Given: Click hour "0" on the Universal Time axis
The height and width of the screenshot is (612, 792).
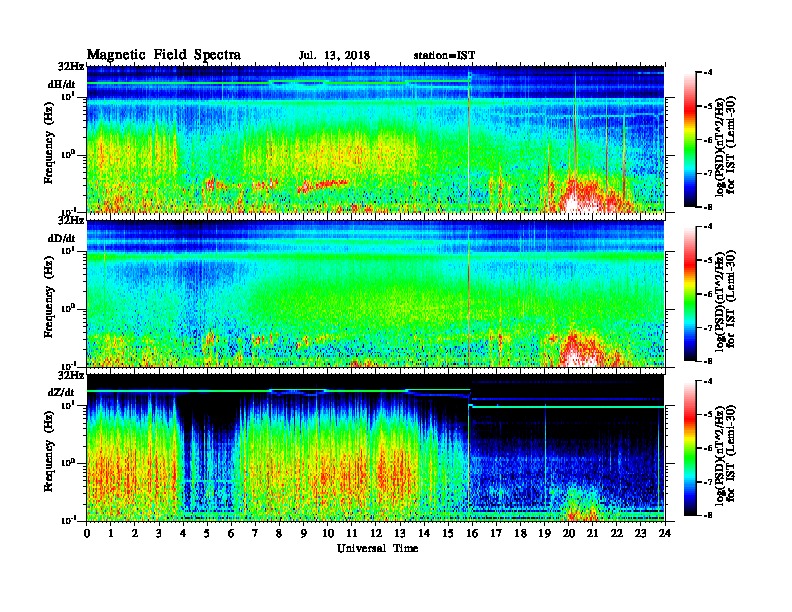Looking at the screenshot, I should pyautogui.click(x=87, y=533).
